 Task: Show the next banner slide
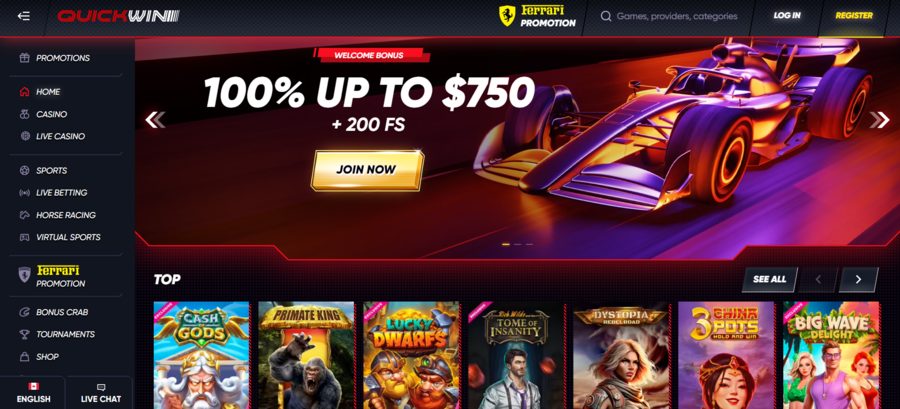[x=879, y=120]
